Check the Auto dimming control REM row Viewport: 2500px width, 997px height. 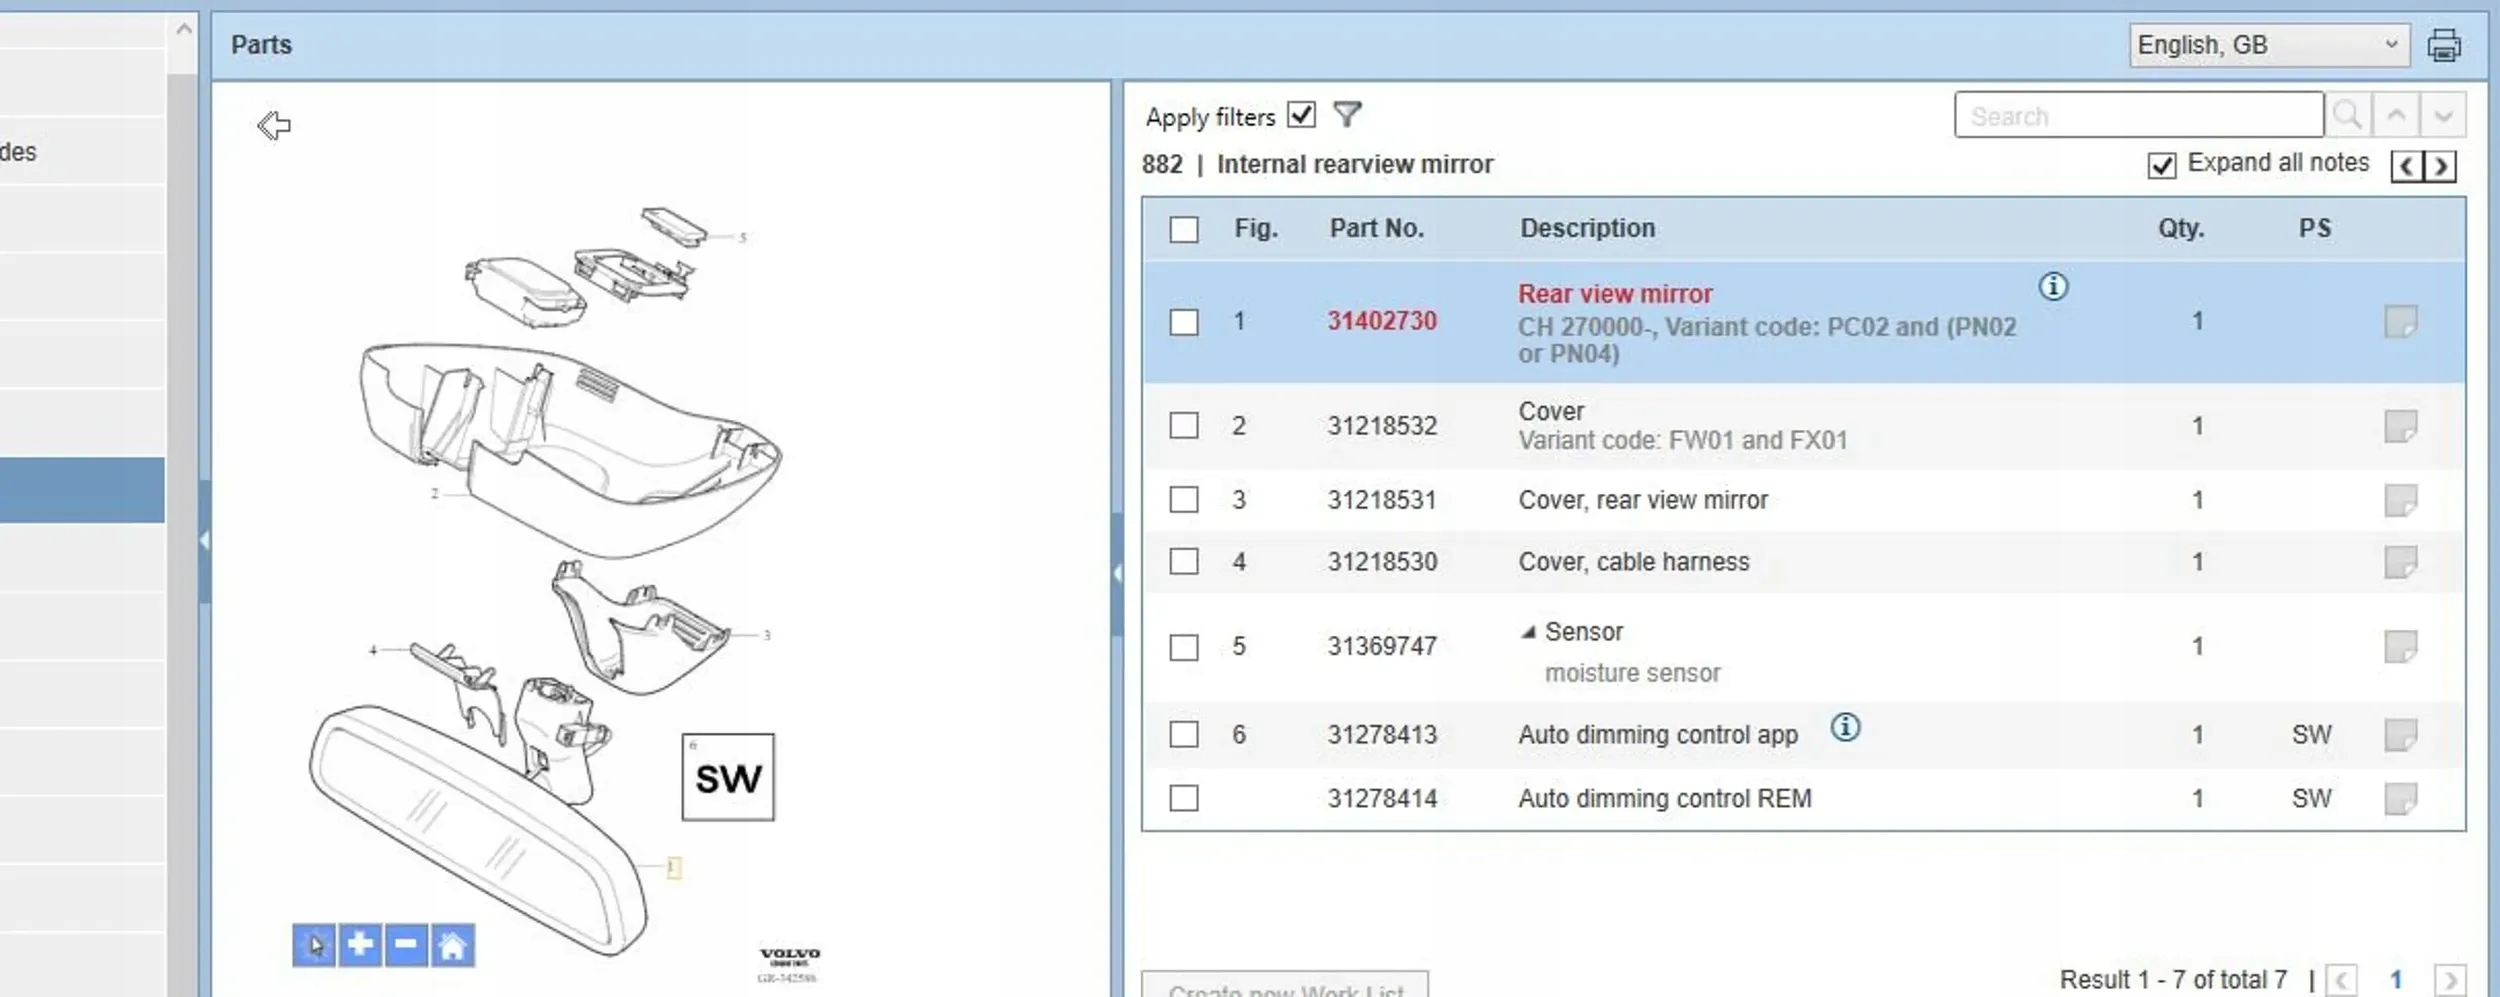coord(1184,799)
